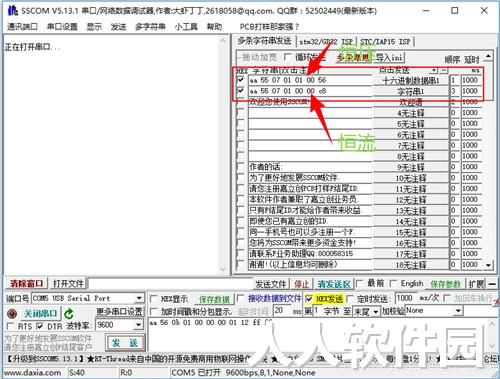Click the red record port status icon

(x=12, y=314)
